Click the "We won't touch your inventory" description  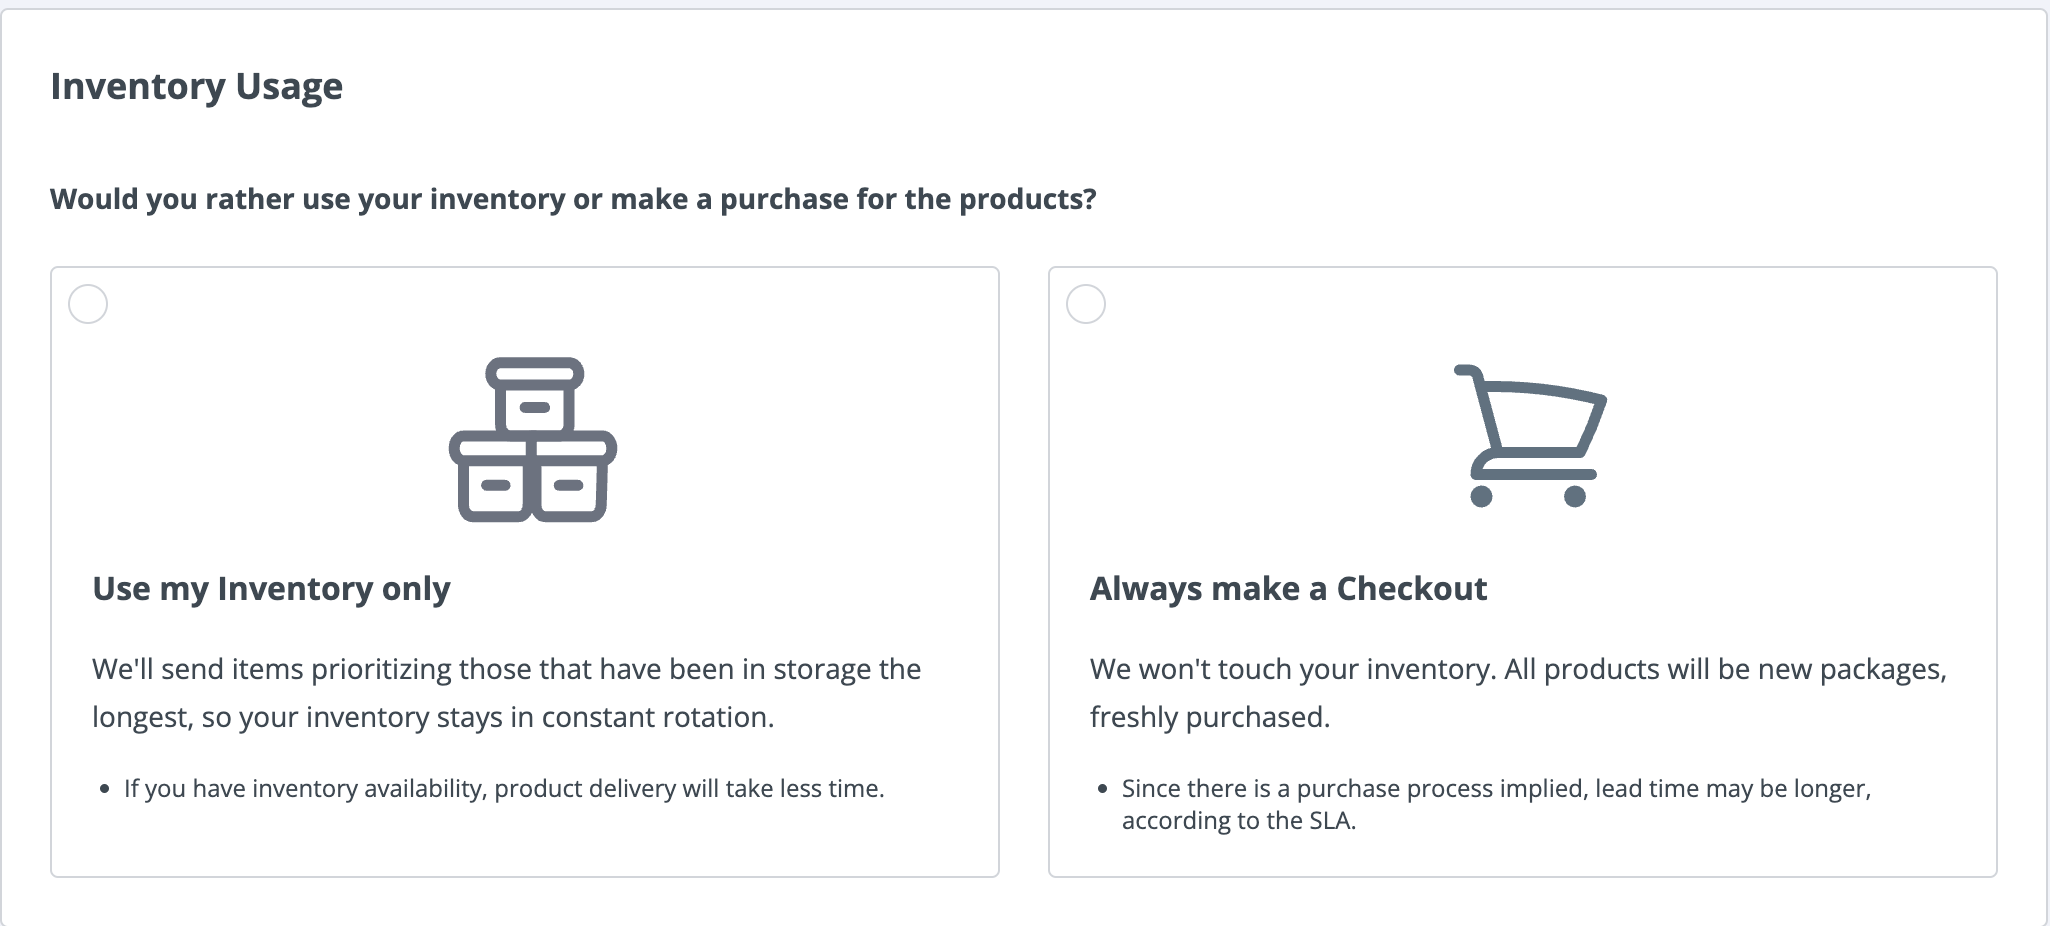[1518, 693]
